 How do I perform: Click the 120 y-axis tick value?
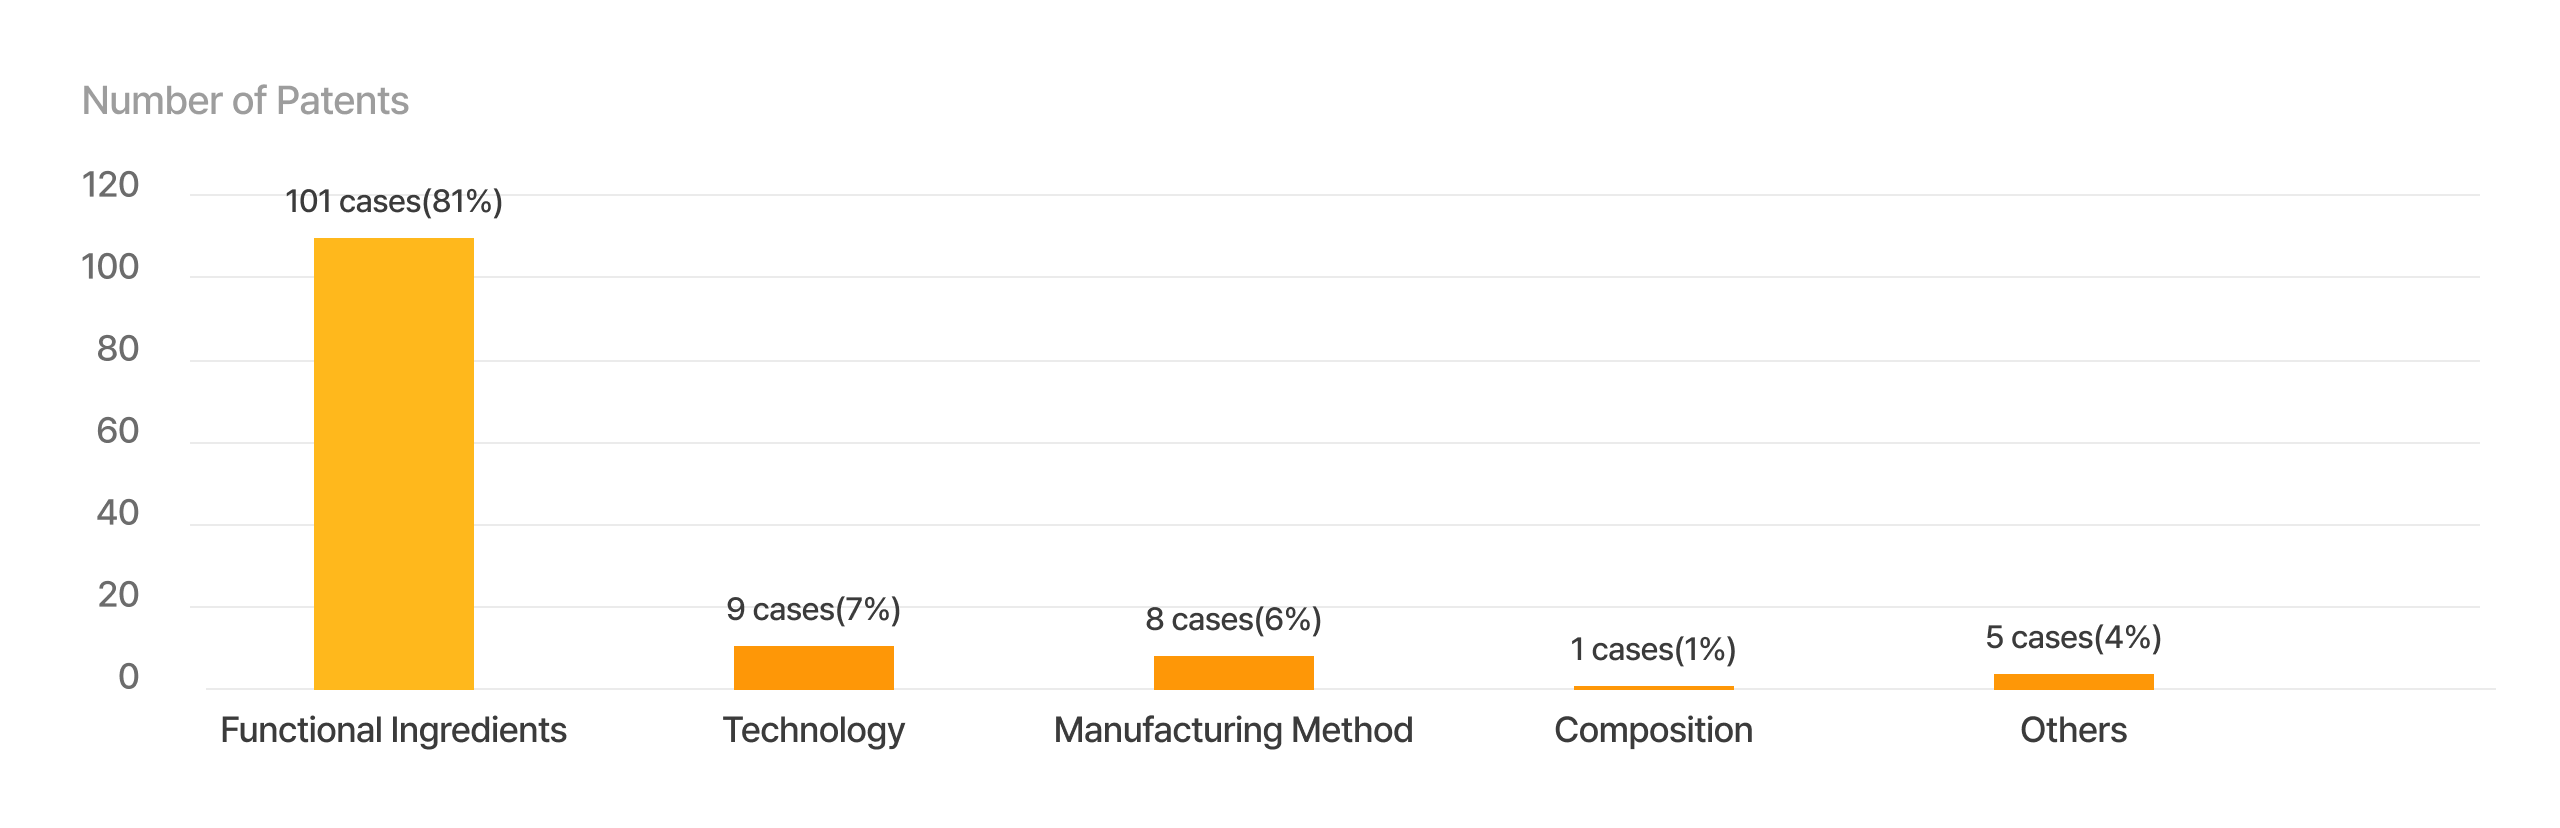click(110, 185)
